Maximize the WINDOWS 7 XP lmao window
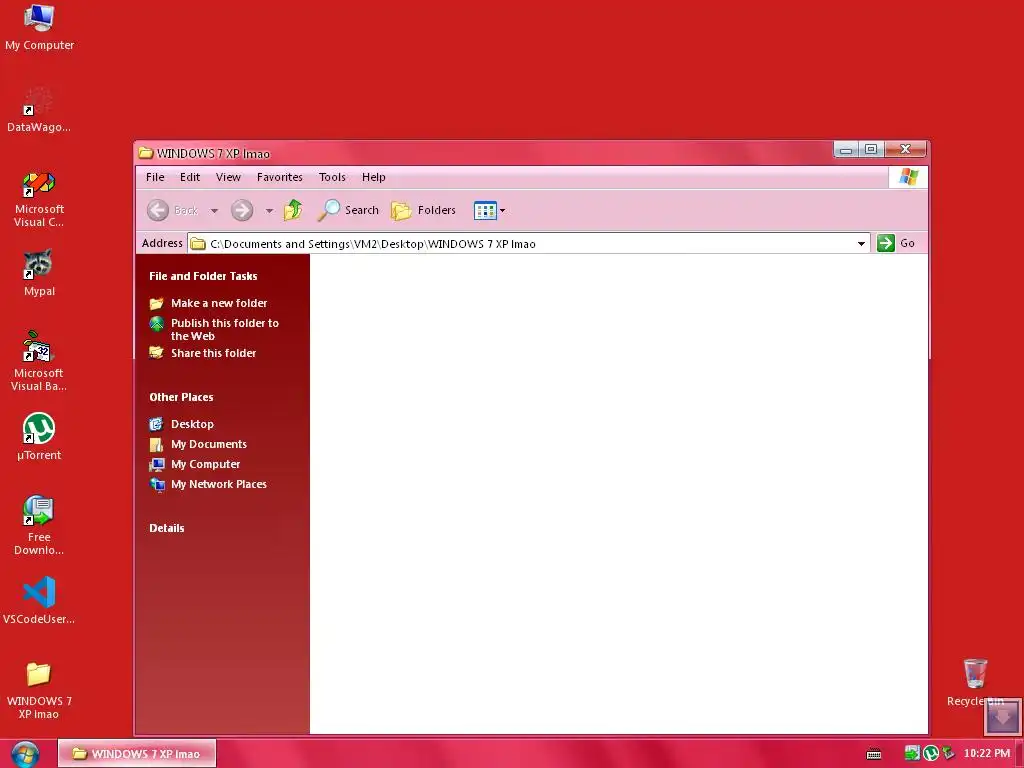This screenshot has height=768, width=1024. point(871,150)
